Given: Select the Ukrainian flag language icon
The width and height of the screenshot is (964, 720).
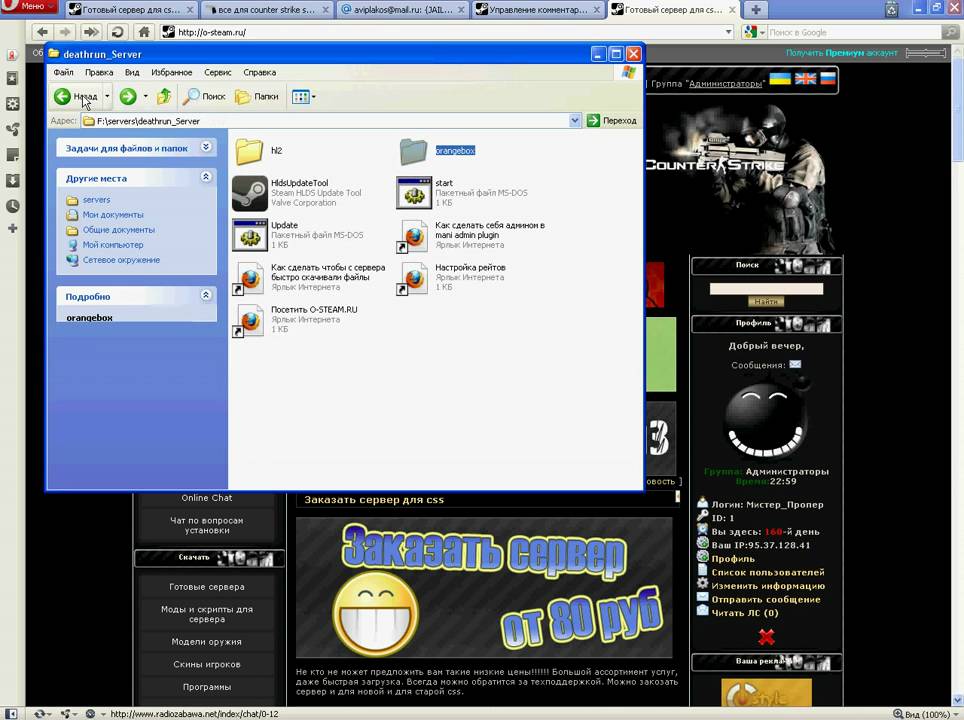Looking at the screenshot, I should pos(780,79).
